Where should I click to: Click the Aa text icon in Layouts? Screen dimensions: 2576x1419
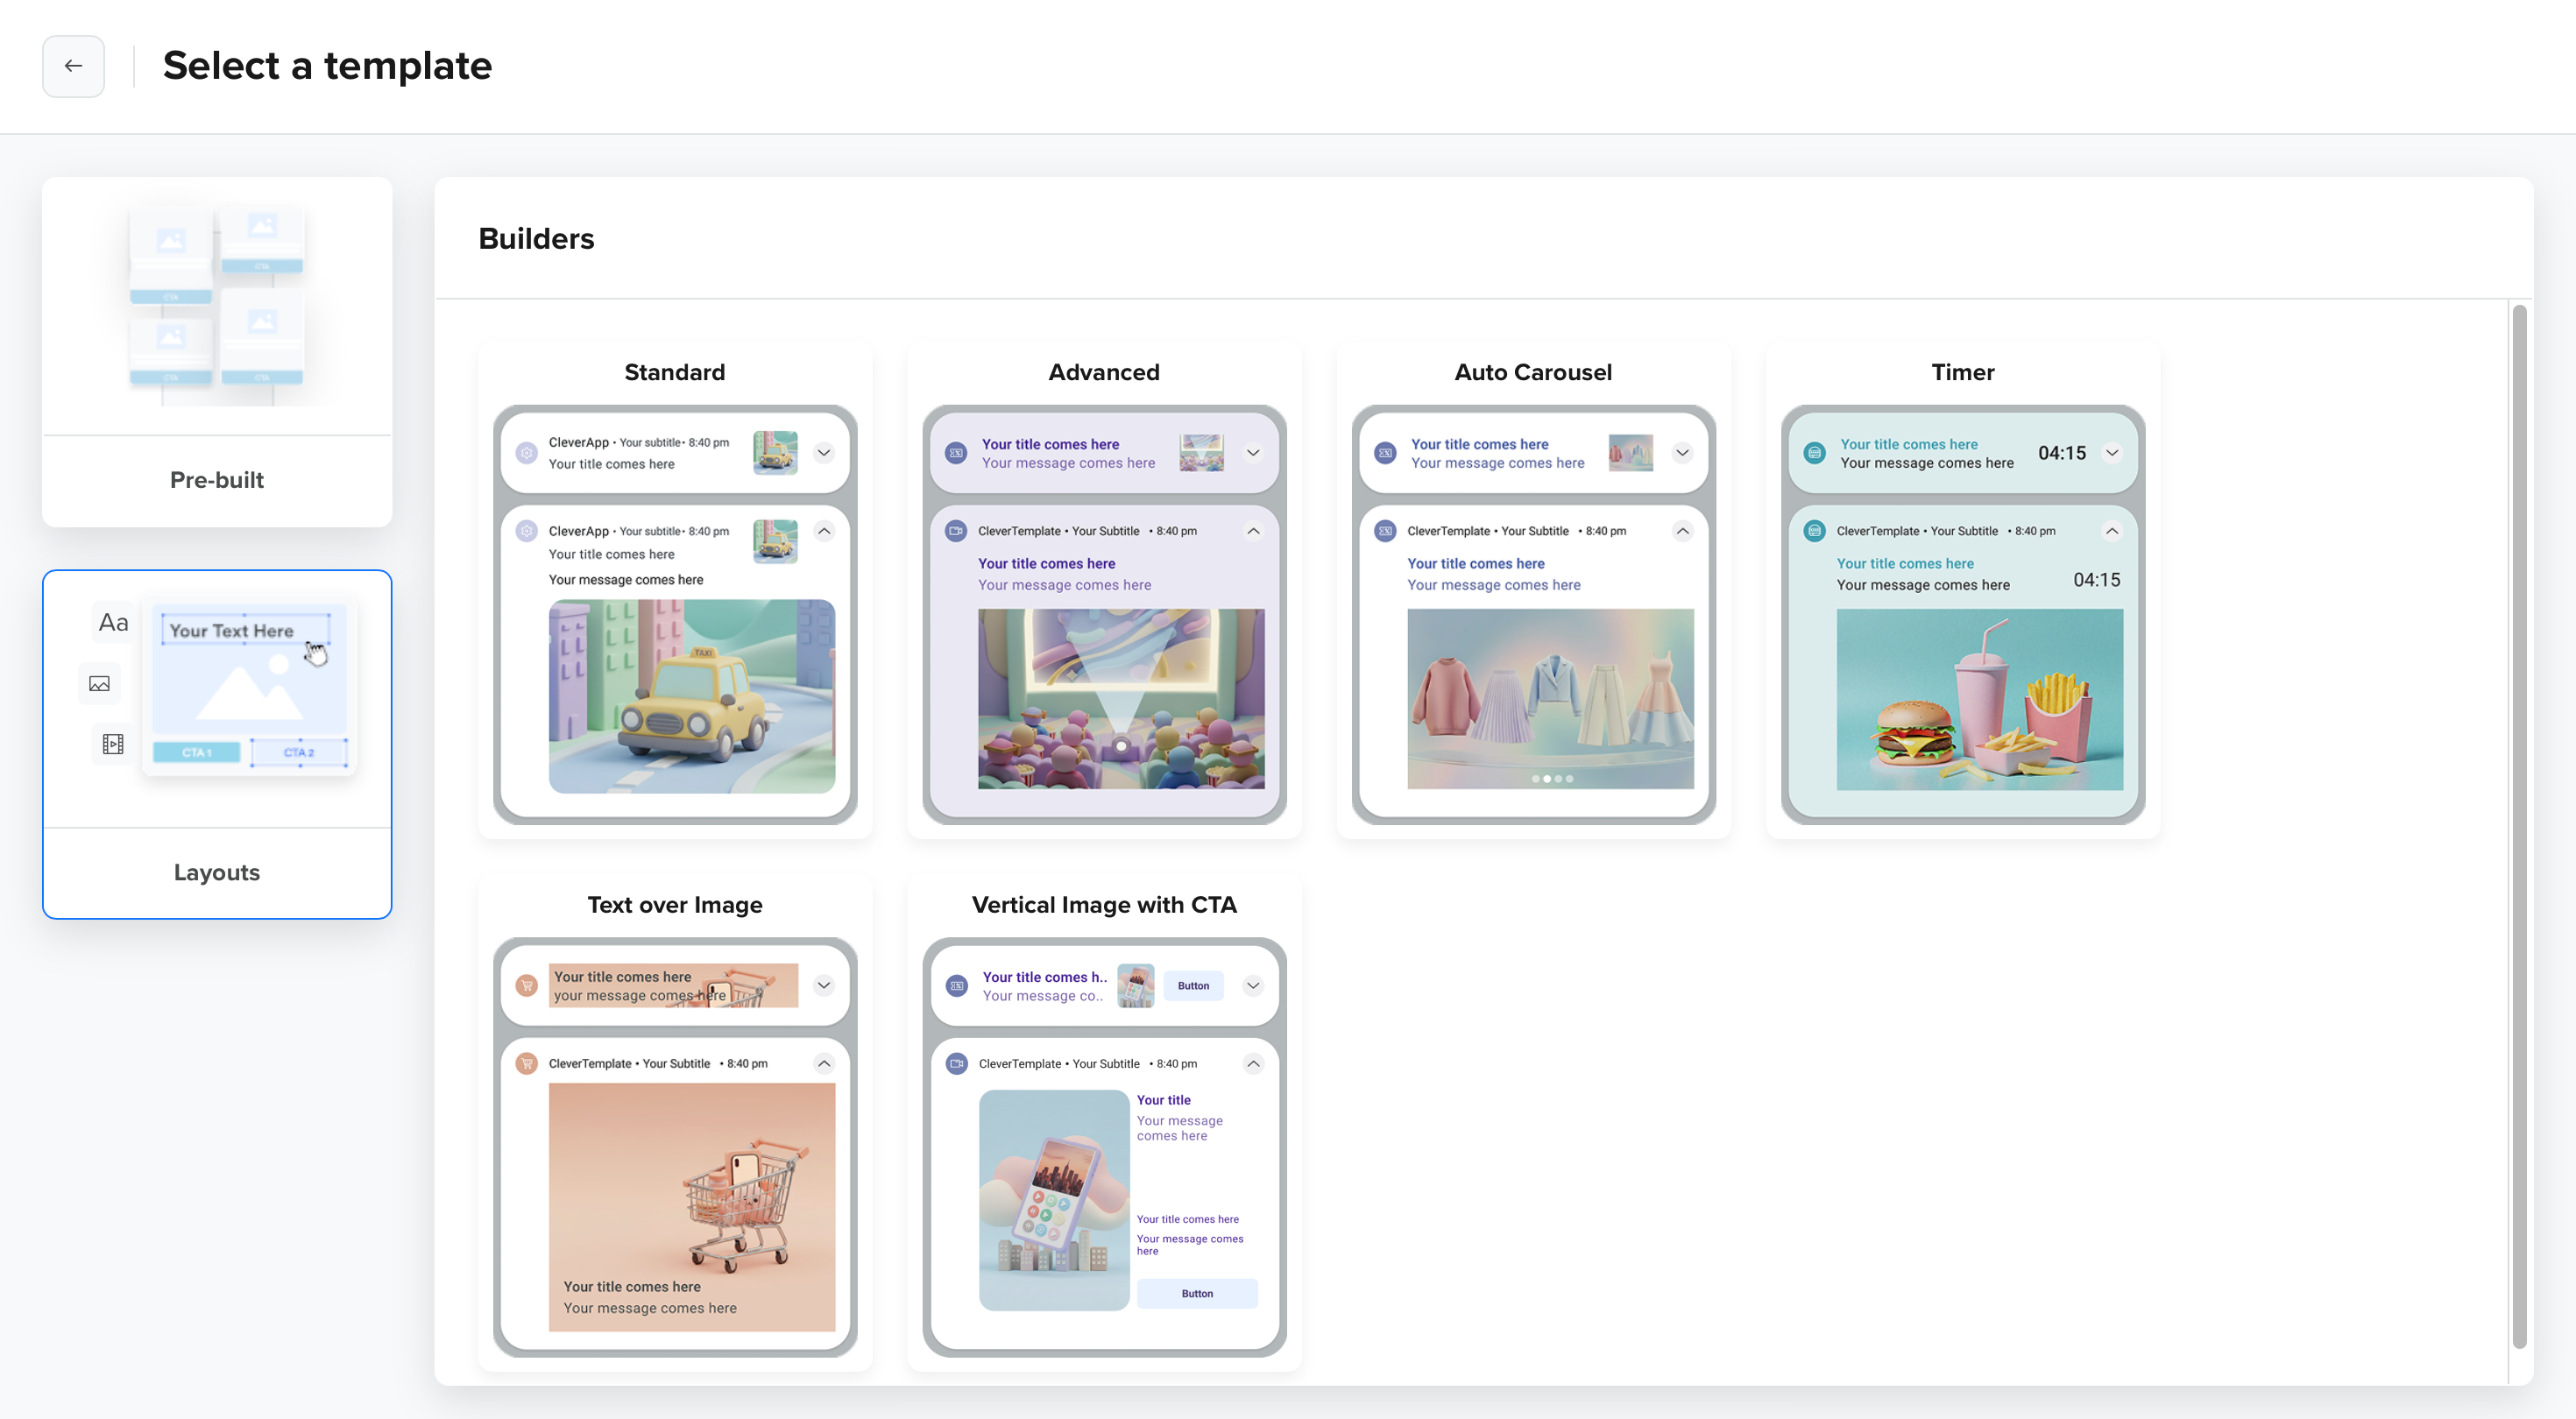113,622
